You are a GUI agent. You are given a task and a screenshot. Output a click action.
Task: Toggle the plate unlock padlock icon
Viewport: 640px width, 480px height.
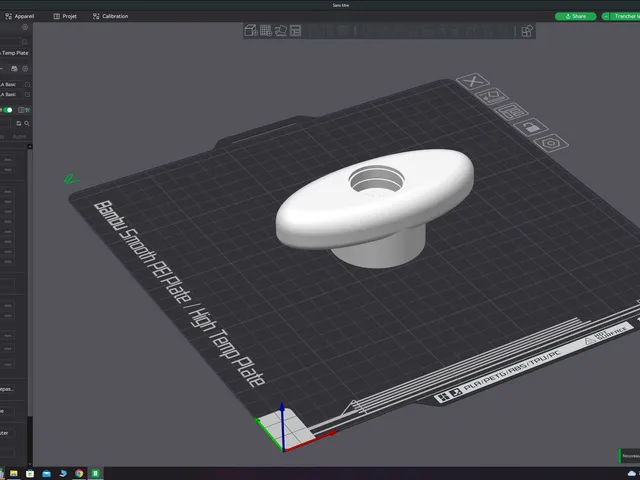click(x=531, y=127)
